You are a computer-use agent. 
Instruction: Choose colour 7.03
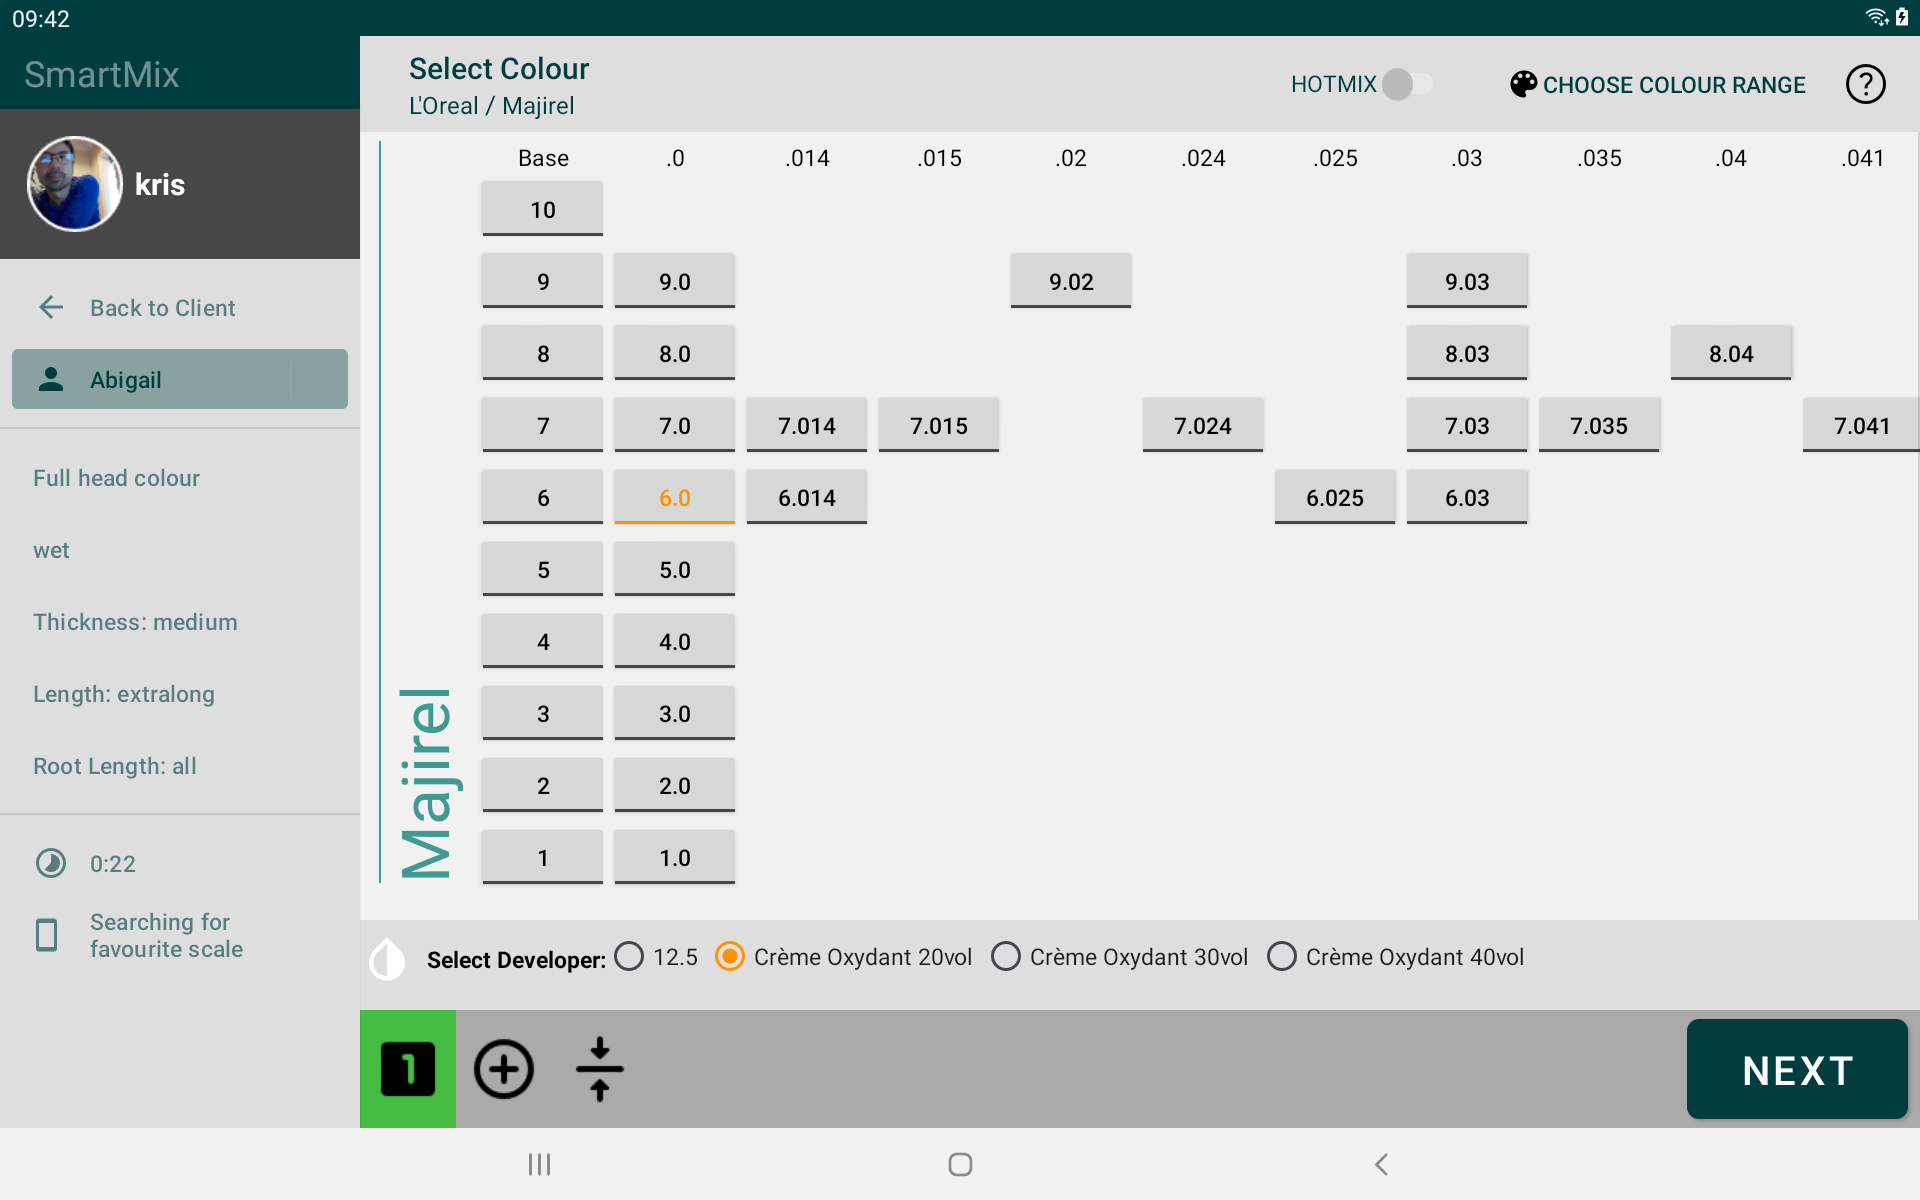(1467, 425)
